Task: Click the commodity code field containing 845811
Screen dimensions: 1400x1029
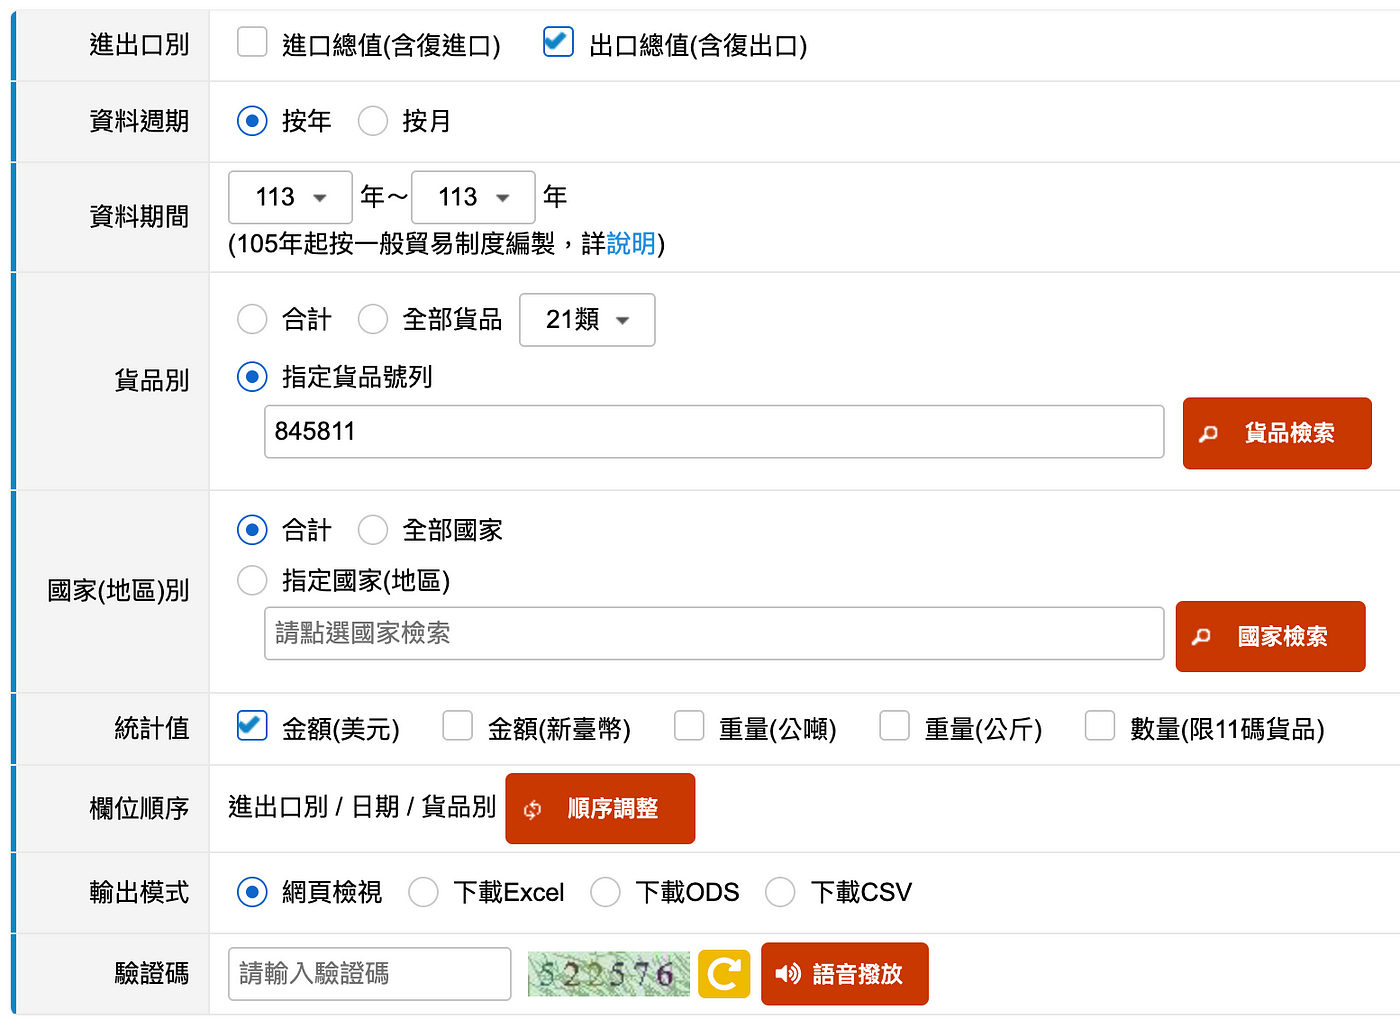Action: [x=714, y=432]
